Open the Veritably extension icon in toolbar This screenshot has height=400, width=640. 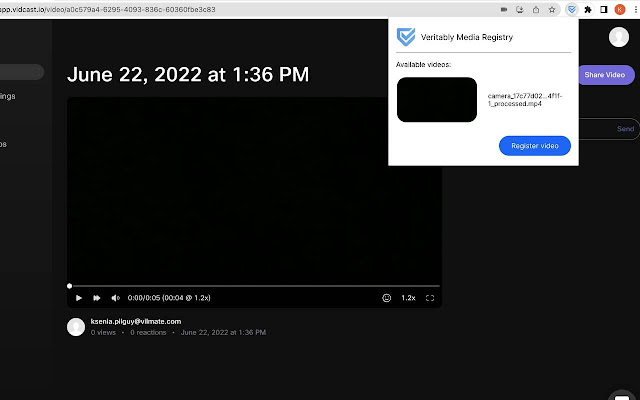pyautogui.click(x=572, y=9)
